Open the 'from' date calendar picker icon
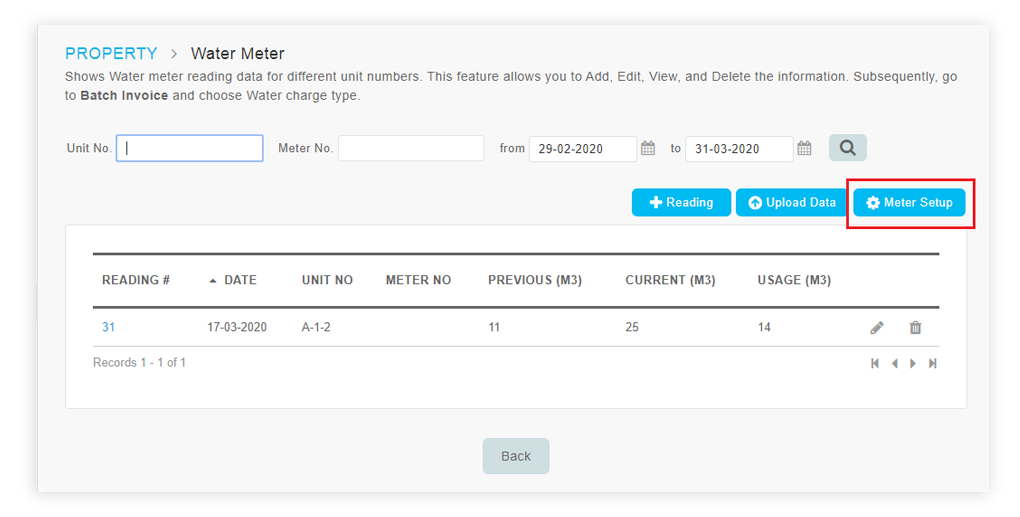Image resolution: width=1020 pixels, height=517 pixels. coord(648,148)
